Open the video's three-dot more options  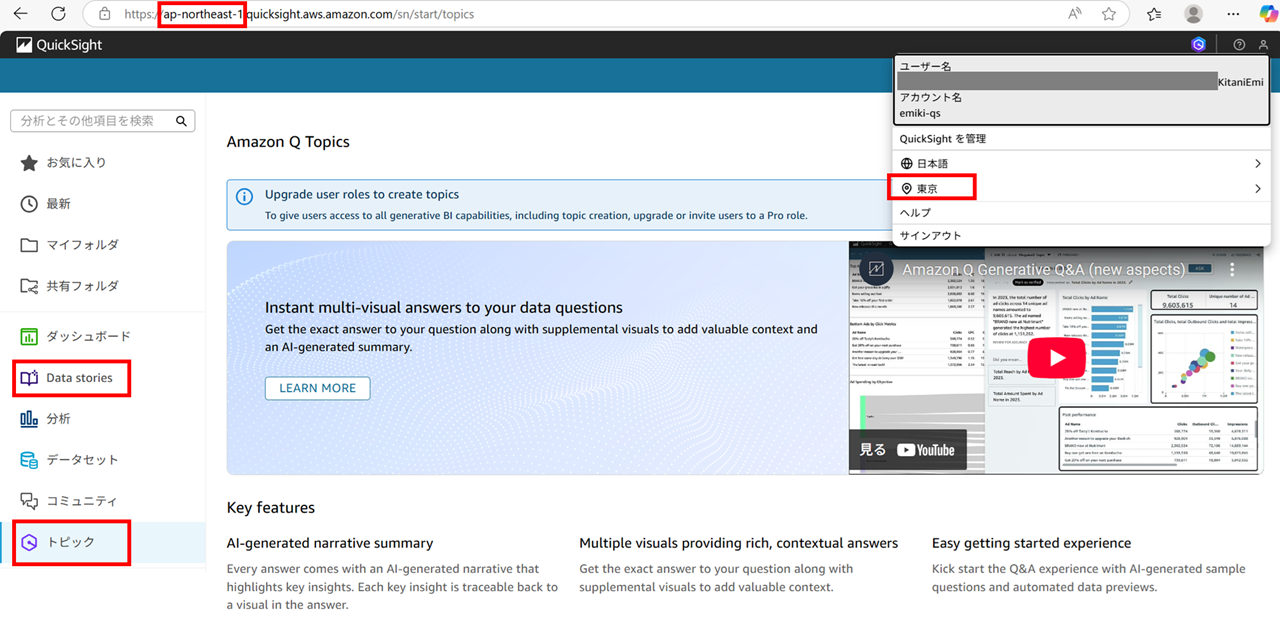[x=1232, y=270]
